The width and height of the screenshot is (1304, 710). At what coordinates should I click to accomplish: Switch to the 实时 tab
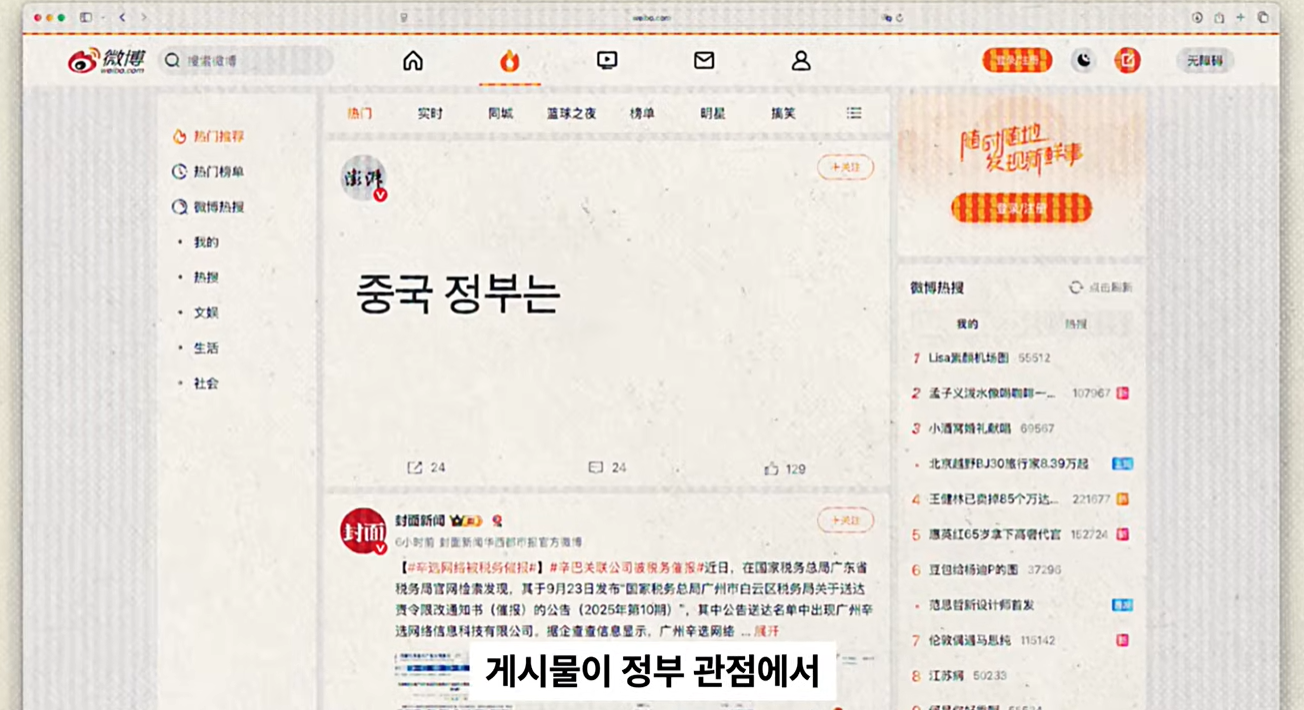[430, 114]
